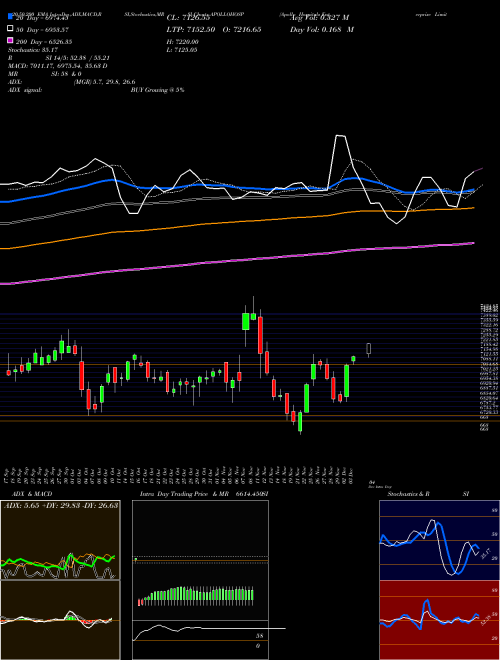Click the latest hollow white candlestick
500x660 pixels.
point(369,349)
